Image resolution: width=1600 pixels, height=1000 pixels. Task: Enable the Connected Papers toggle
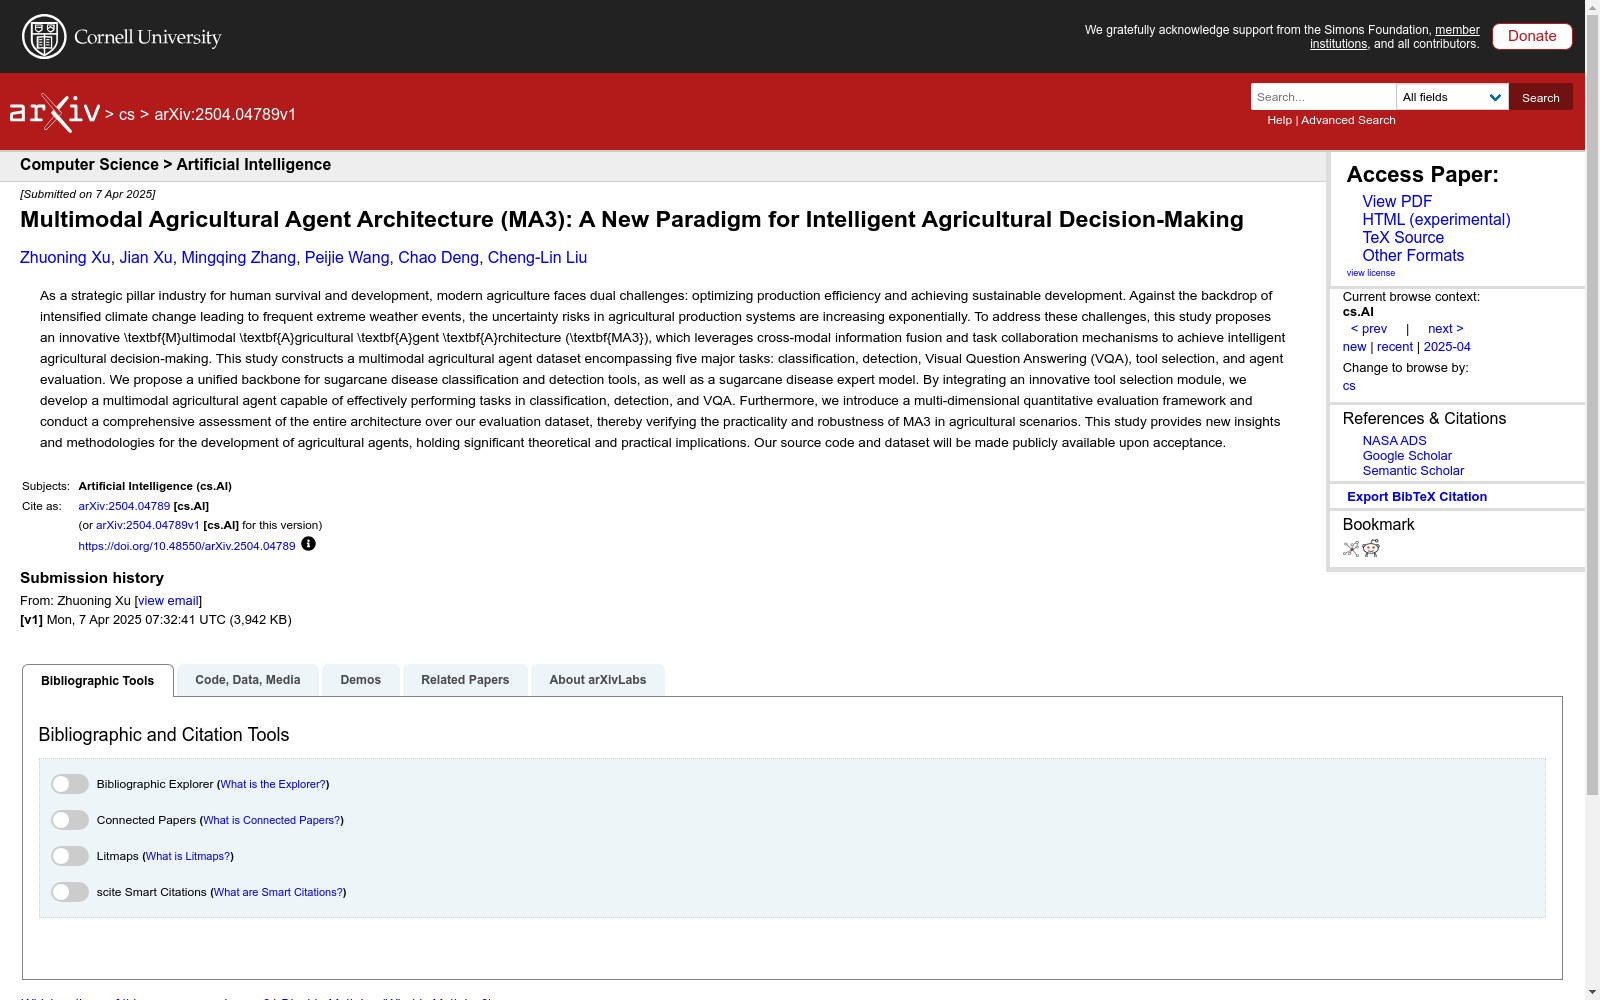click(x=70, y=820)
